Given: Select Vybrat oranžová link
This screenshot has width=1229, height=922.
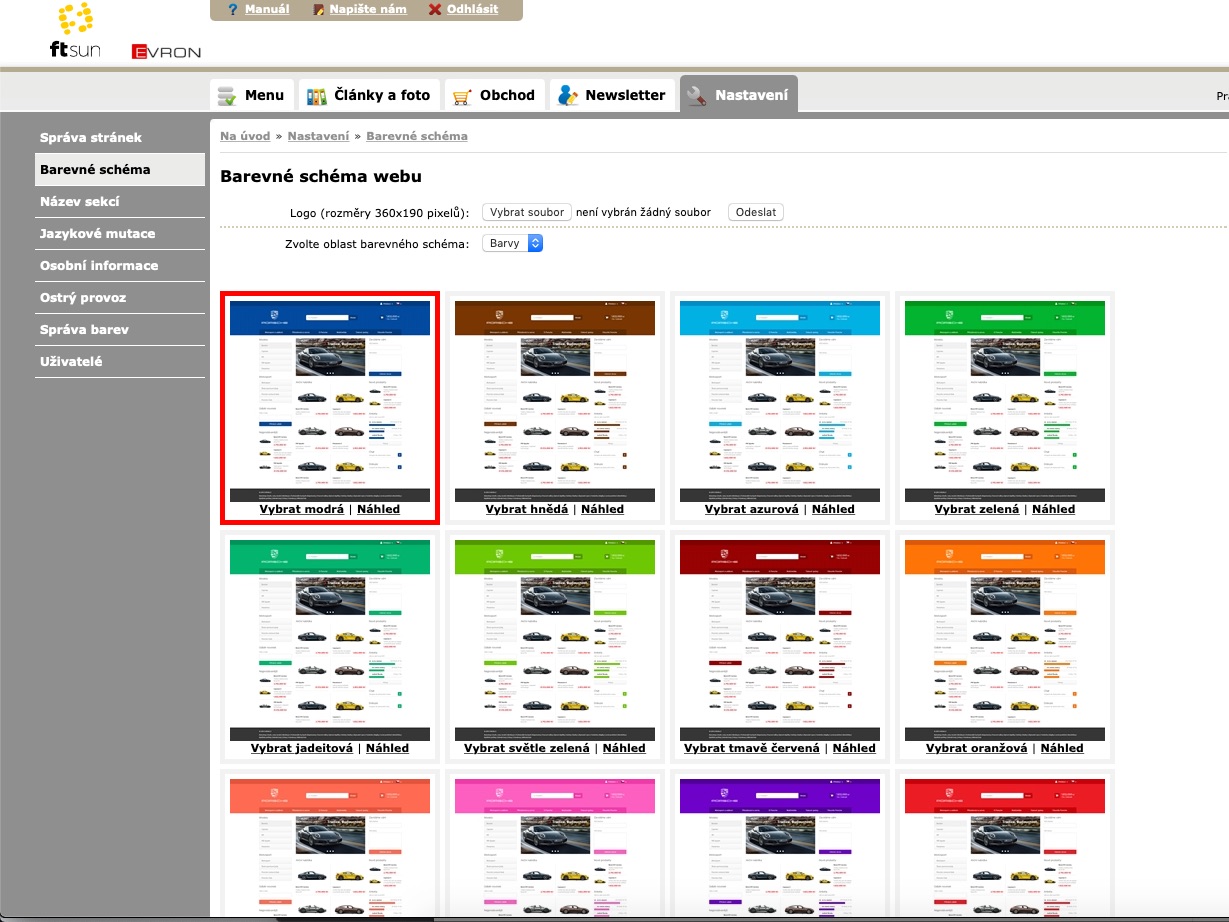Looking at the screenshot, I should click(x=977, y=748).
